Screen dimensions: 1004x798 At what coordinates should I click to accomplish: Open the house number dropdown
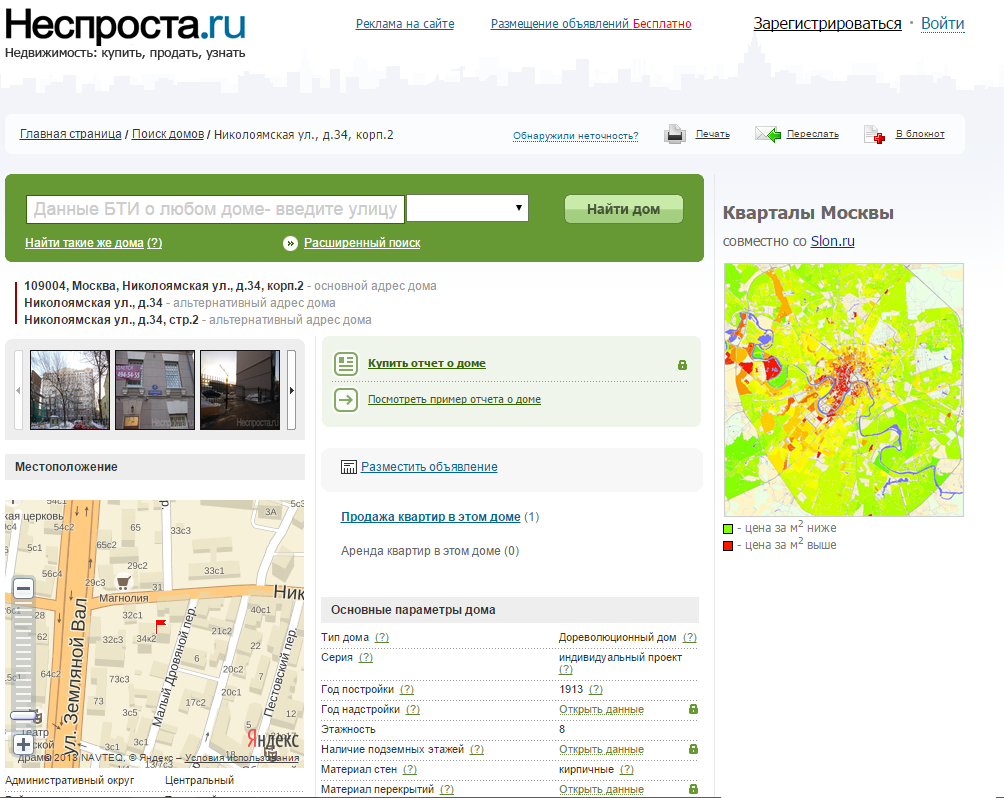(467, 208)
